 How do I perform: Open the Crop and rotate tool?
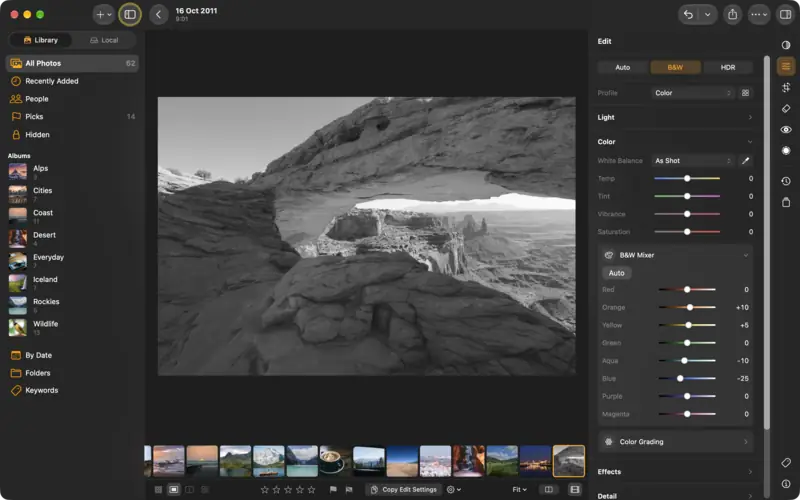[786, 87]
